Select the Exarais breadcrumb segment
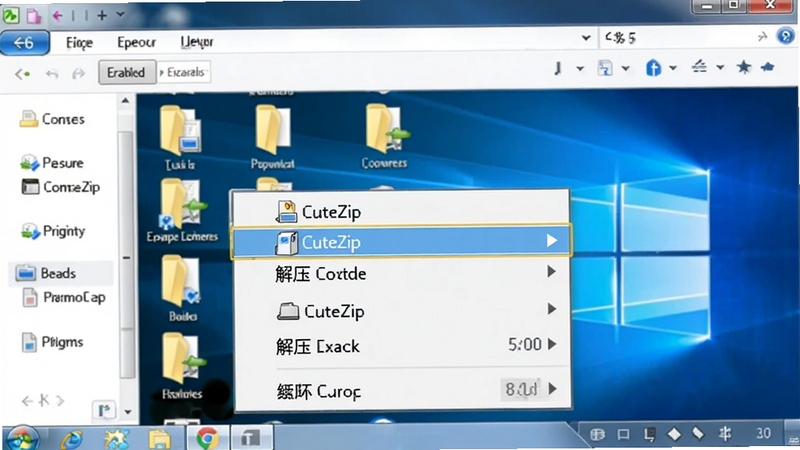 pyautogui.click(x=184, y=72)
